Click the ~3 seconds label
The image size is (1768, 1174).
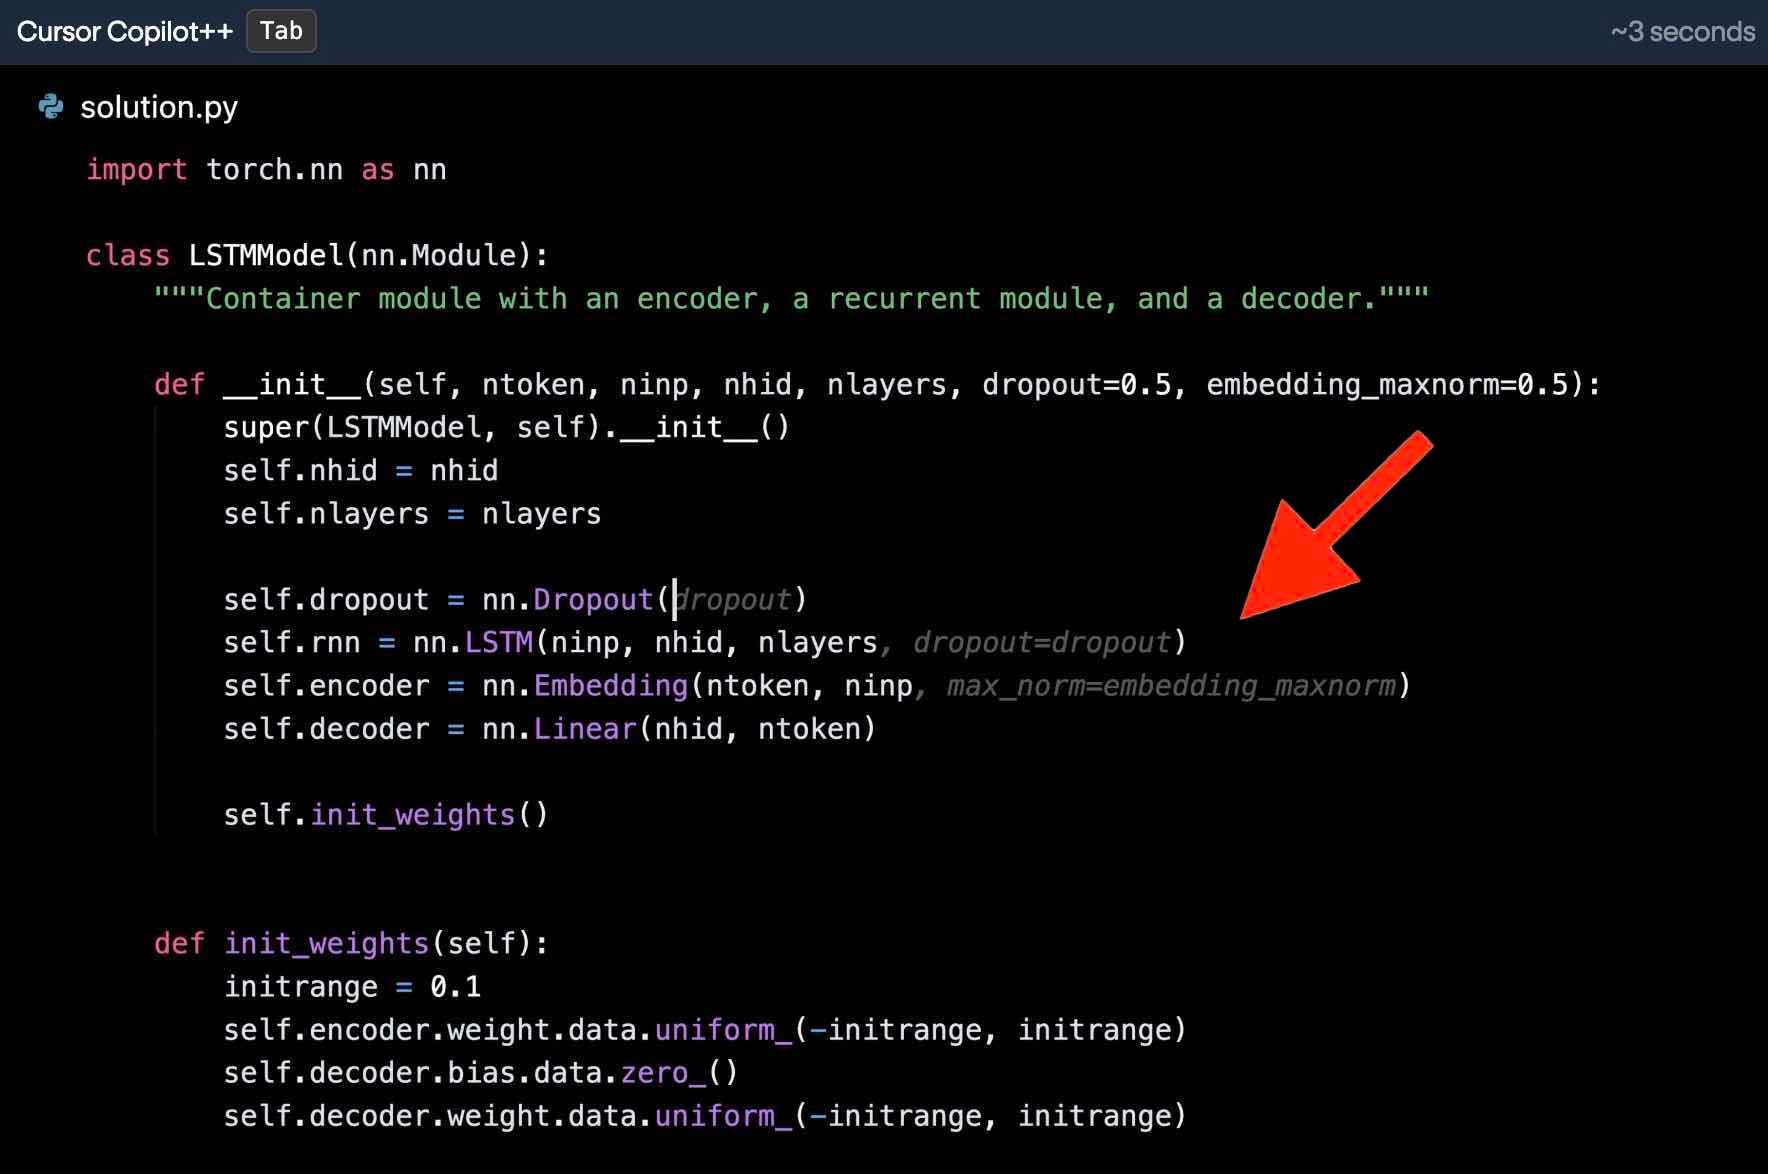point(1682,32)
